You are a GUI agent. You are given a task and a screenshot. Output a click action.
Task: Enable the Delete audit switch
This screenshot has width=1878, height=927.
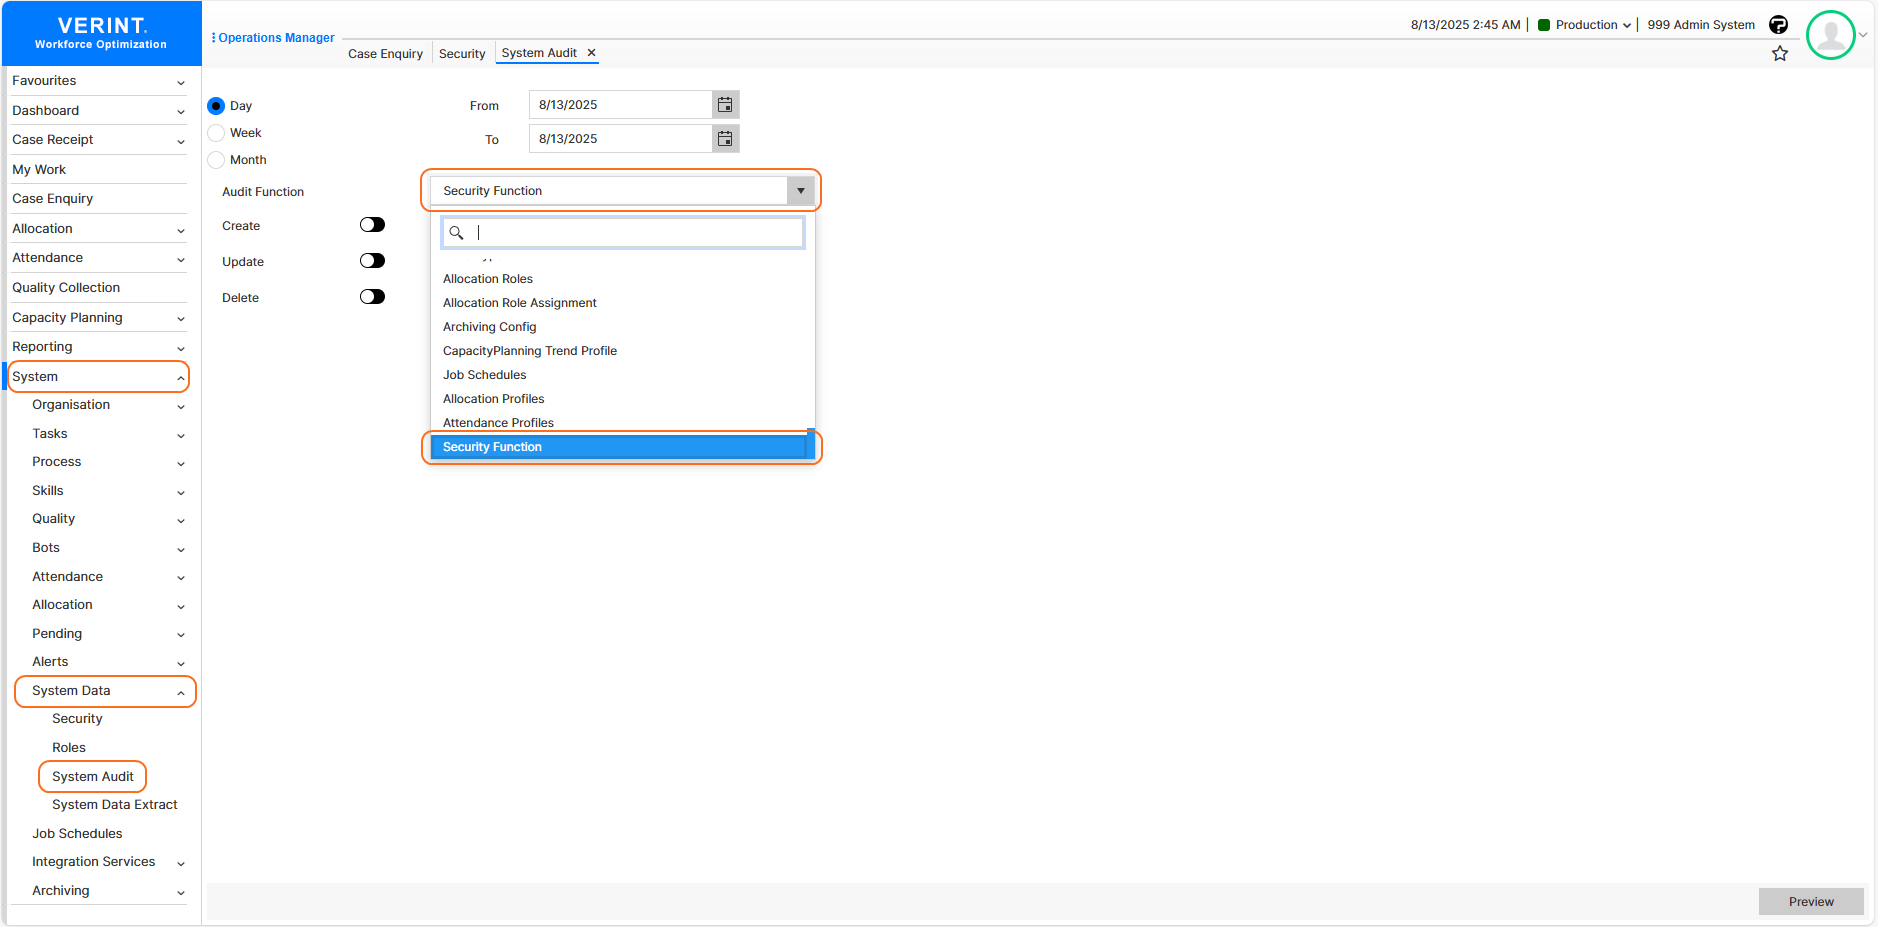pos(372,297)
